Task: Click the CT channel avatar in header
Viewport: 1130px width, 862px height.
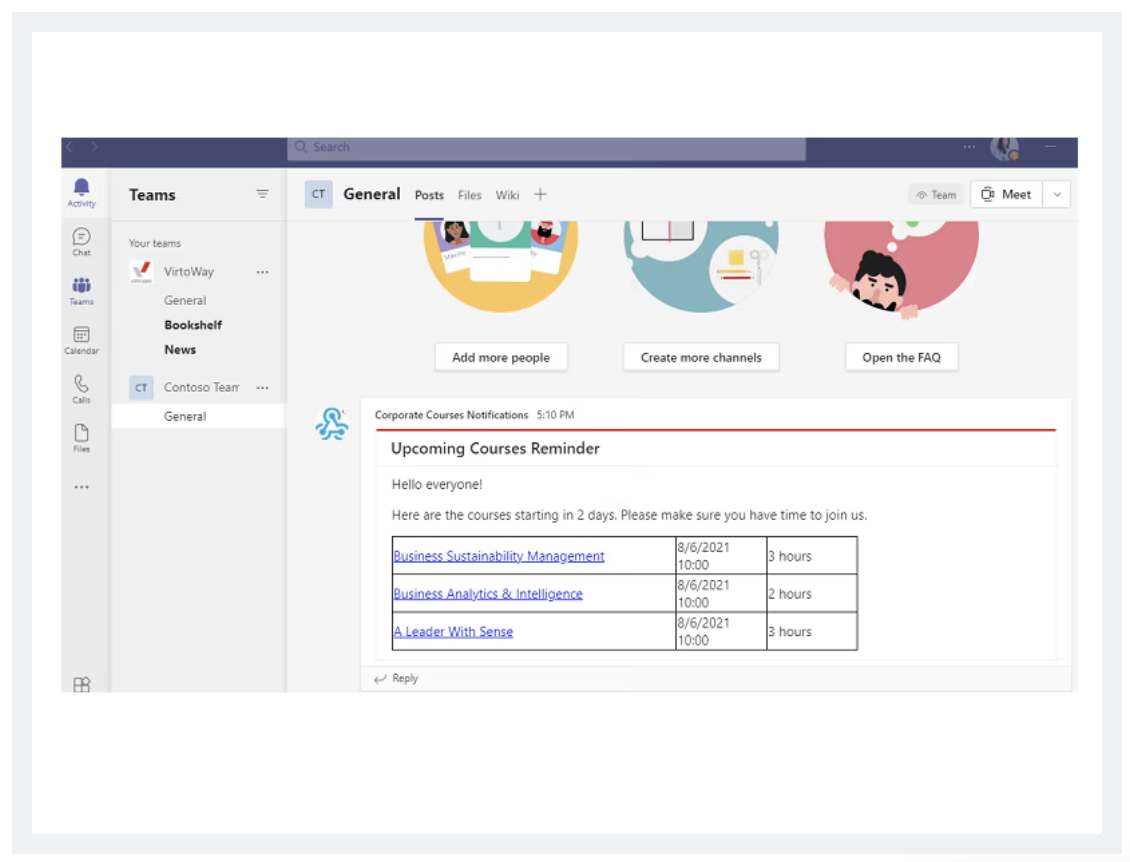Action: pyautogui.click(x=319, y=194)
